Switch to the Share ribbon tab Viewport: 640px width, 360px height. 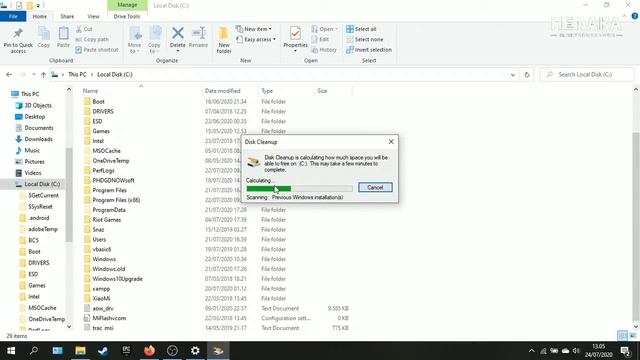coord(67,16)
